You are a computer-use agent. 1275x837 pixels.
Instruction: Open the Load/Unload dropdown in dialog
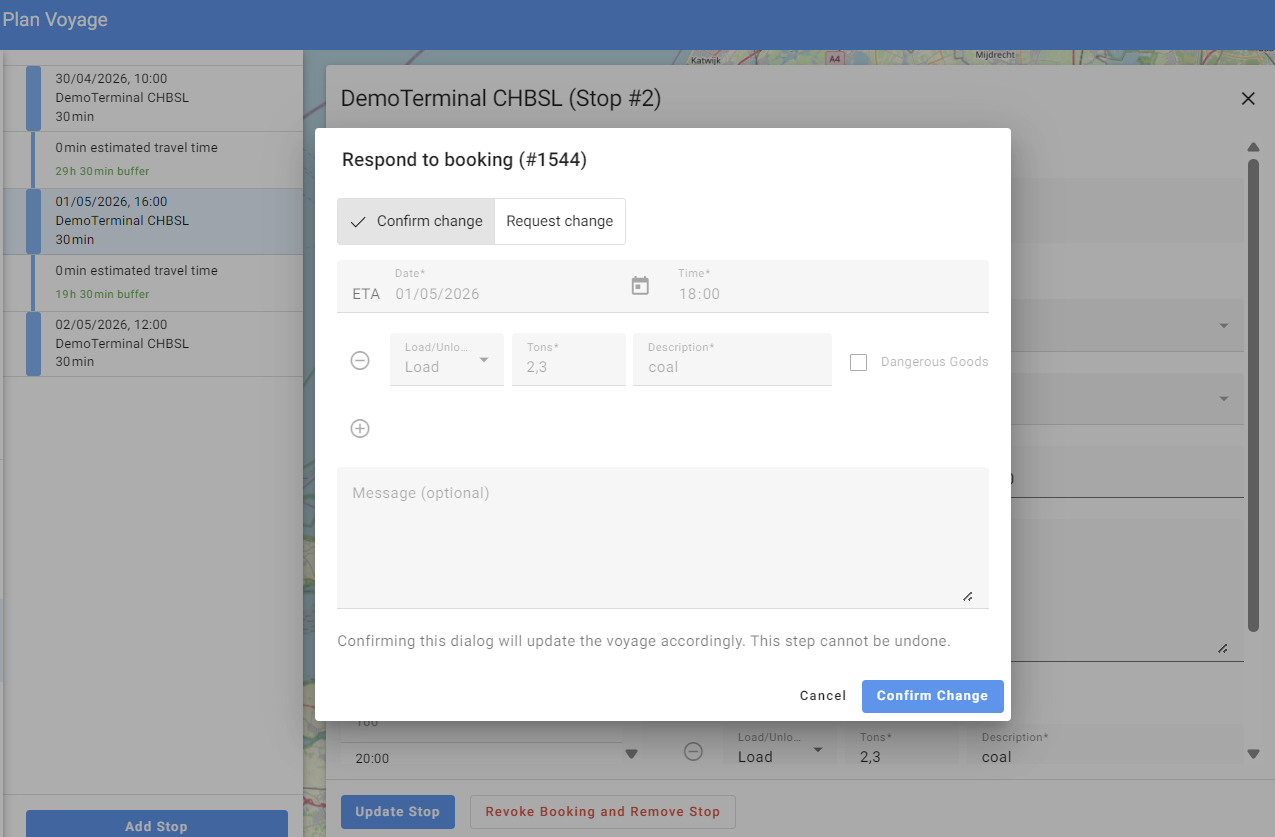click(x=446, y=360)
